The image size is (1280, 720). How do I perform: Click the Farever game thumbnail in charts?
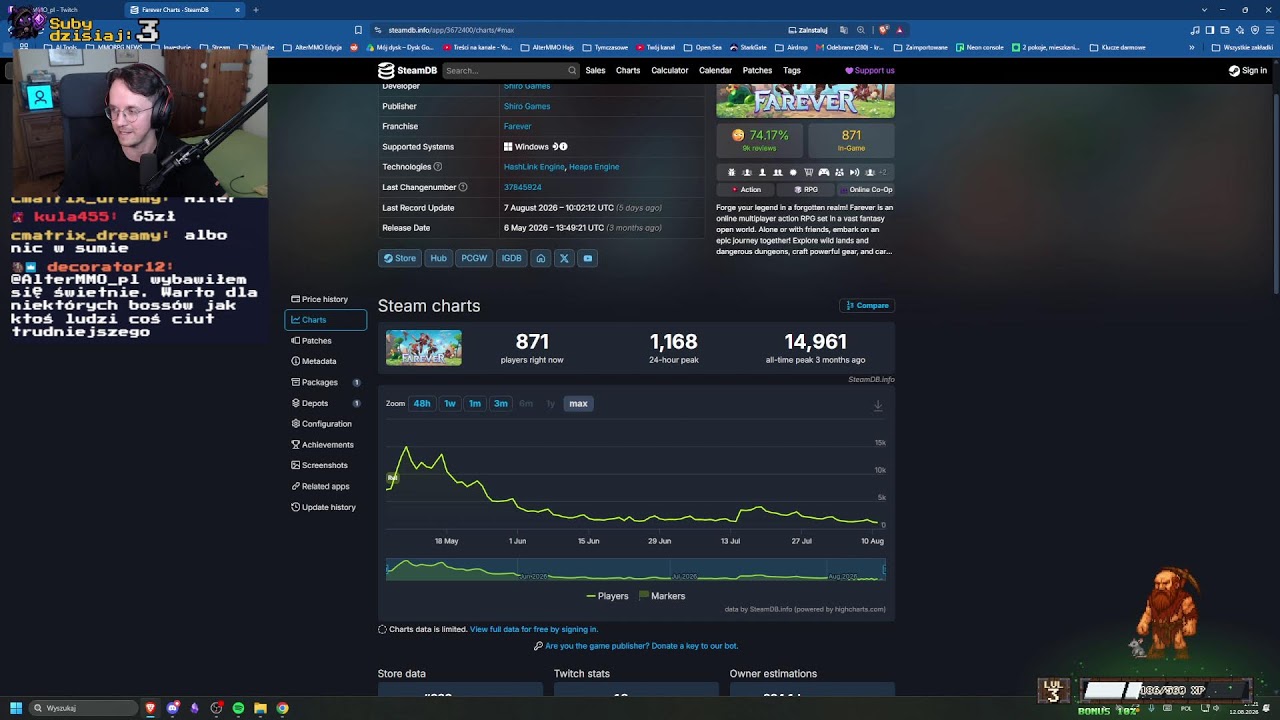tap(424, 348)
